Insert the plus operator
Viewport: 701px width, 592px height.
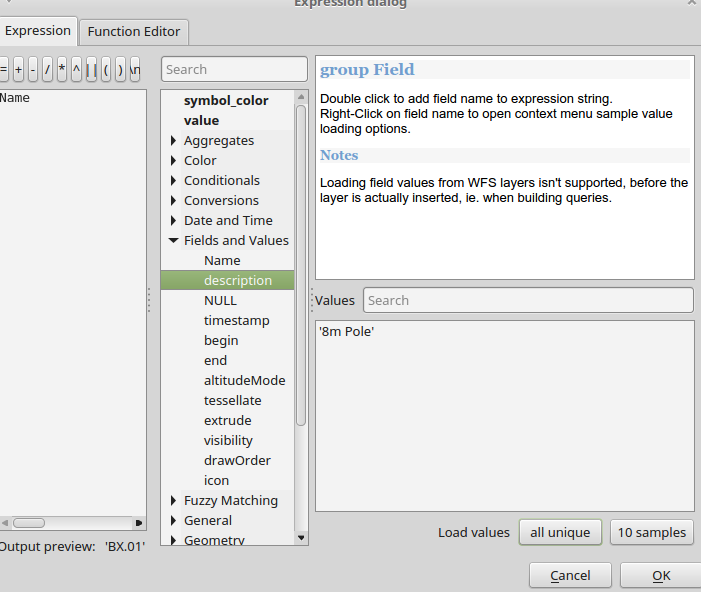(18, 69)
